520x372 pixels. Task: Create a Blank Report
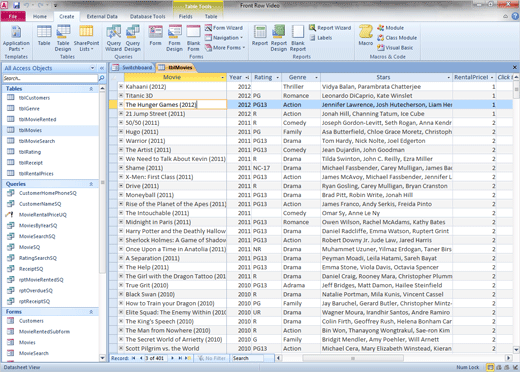pos(298,38)
